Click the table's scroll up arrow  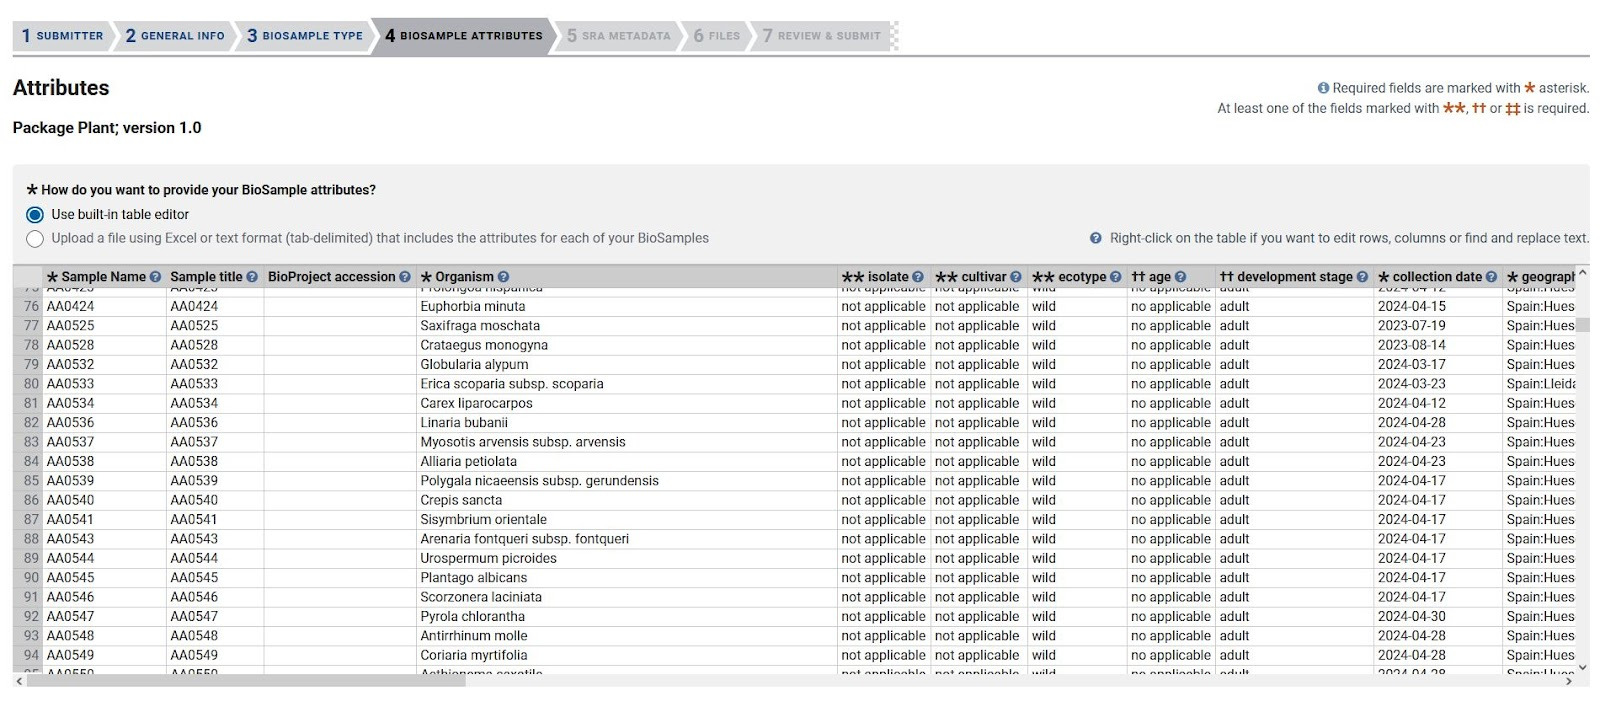point(1582,273)
